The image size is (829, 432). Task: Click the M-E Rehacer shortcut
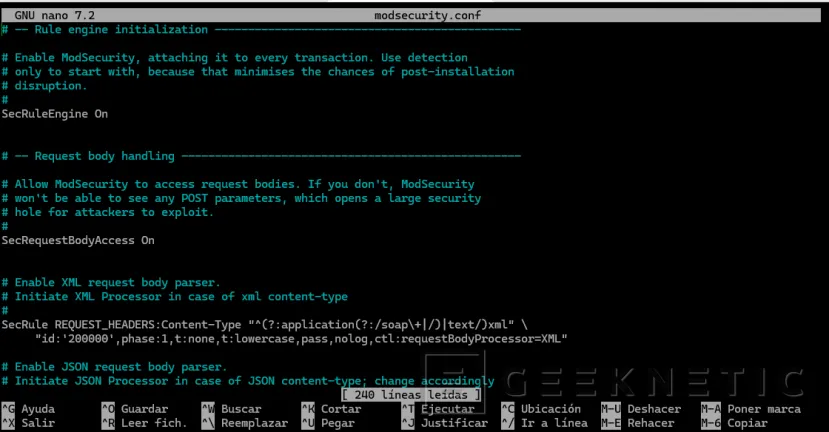point(638,423)
